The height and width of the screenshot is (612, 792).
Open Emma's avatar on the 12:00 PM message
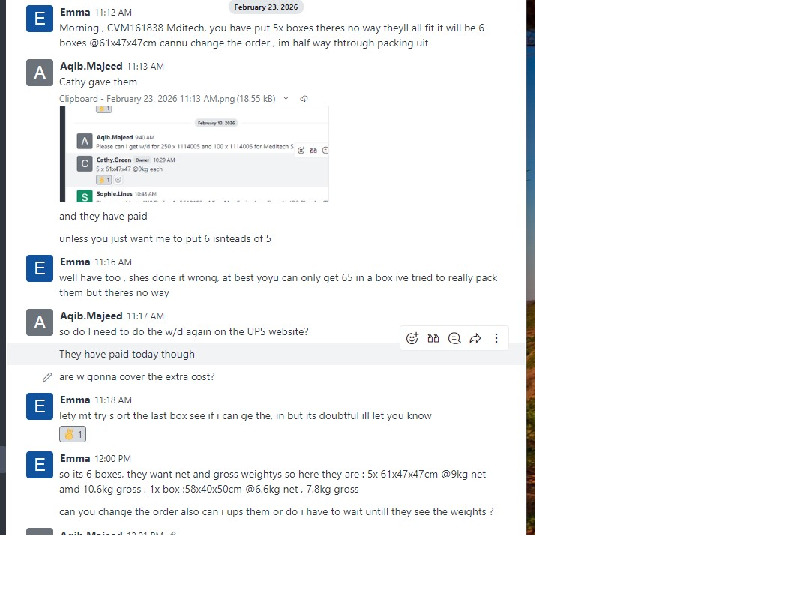[39, 465]
